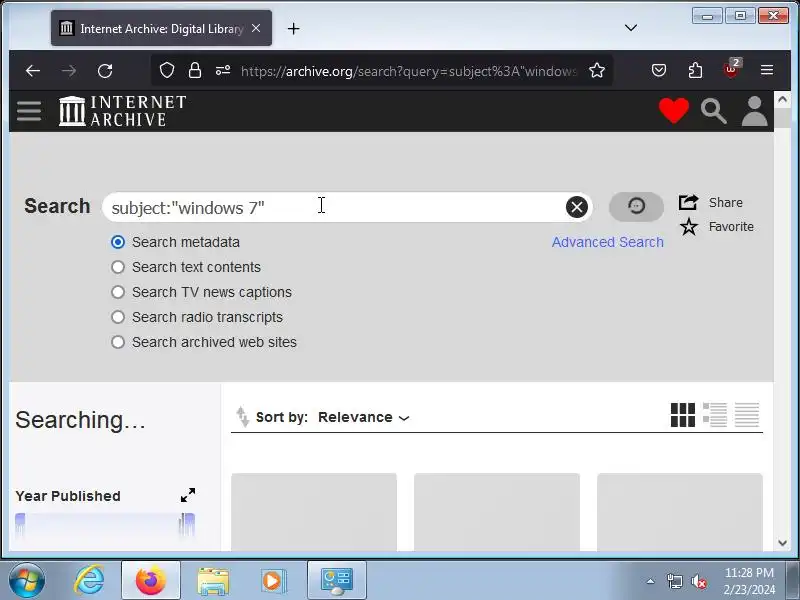Switch to compact list view
This screenshot has width=800, height=600.
coord(747,415)
